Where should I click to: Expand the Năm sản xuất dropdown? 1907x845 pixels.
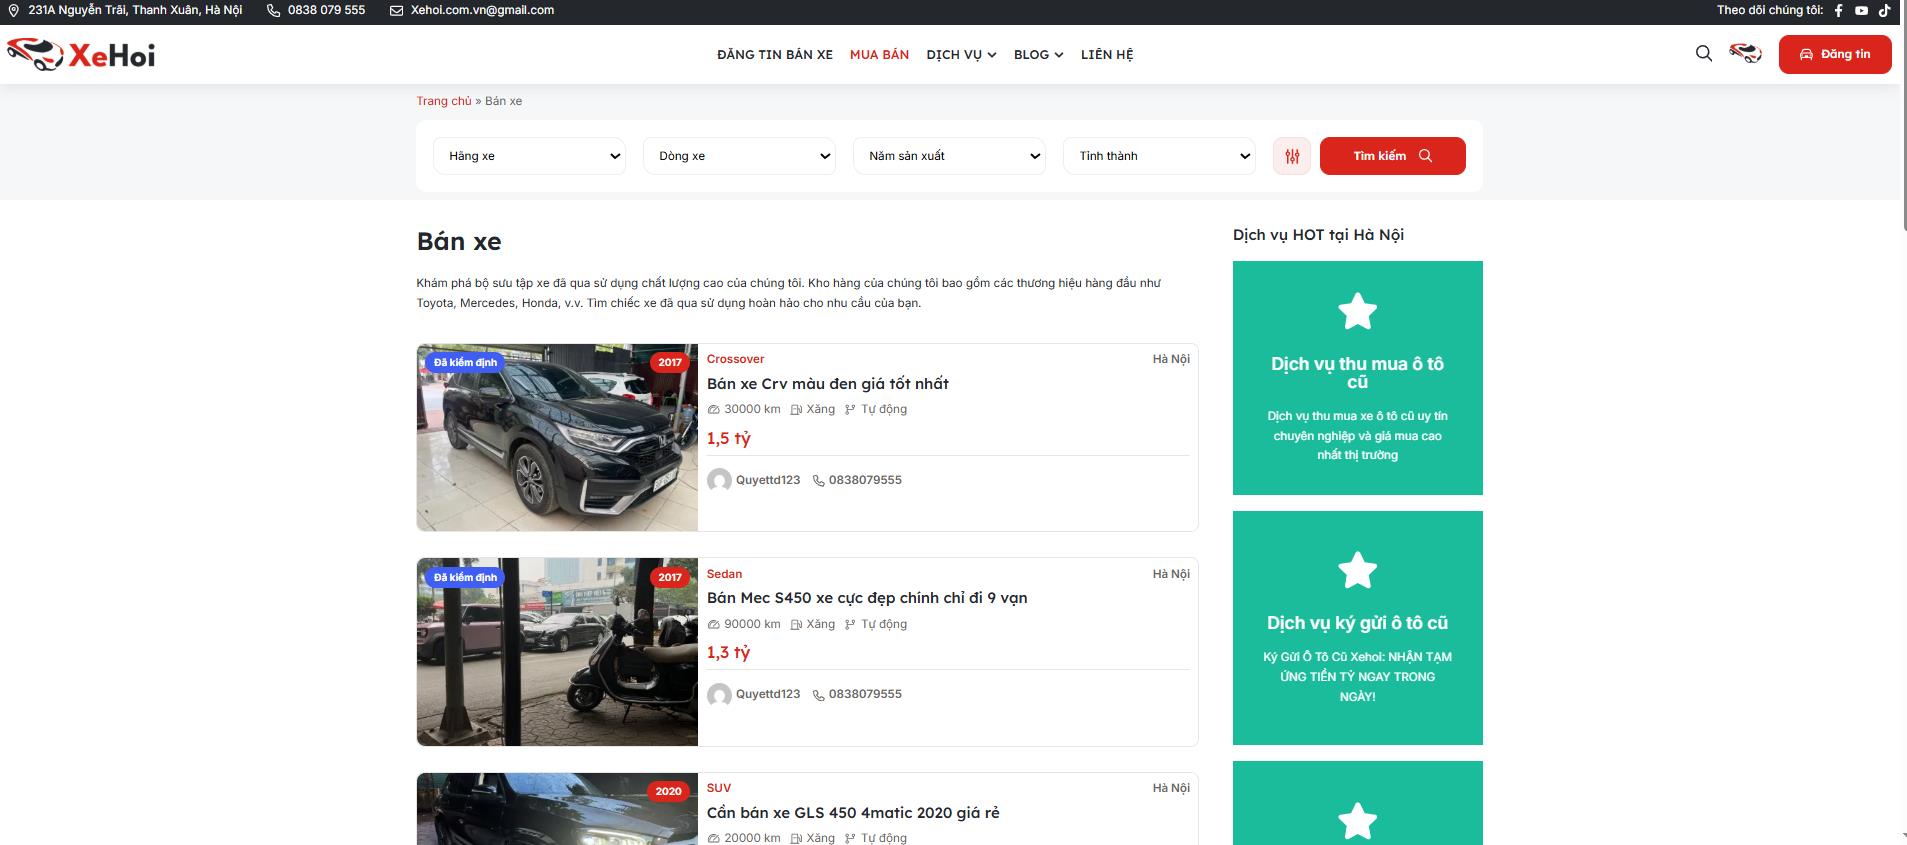(x=950, y=156)
